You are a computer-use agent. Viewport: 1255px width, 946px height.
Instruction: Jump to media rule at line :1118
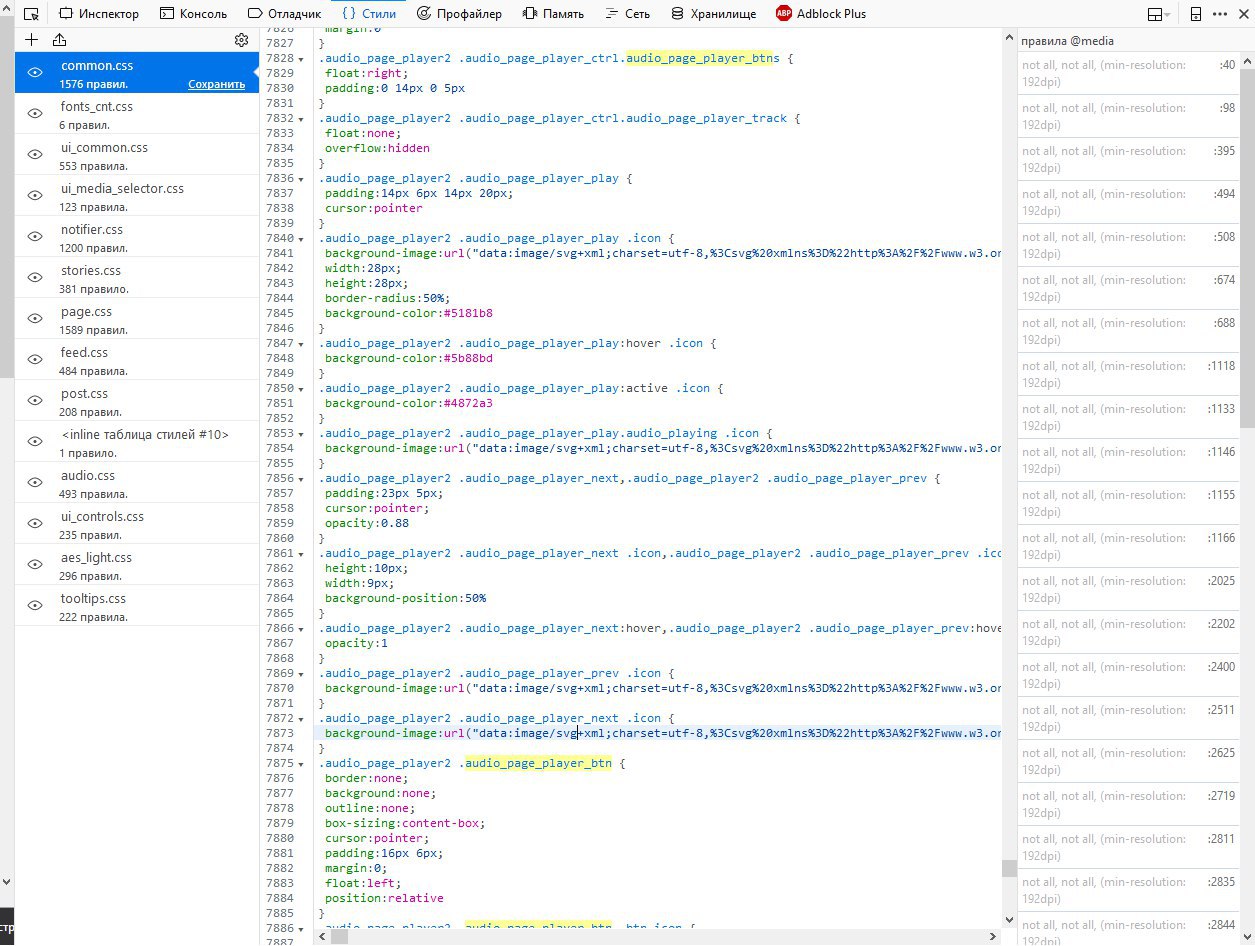[1221, 366]
